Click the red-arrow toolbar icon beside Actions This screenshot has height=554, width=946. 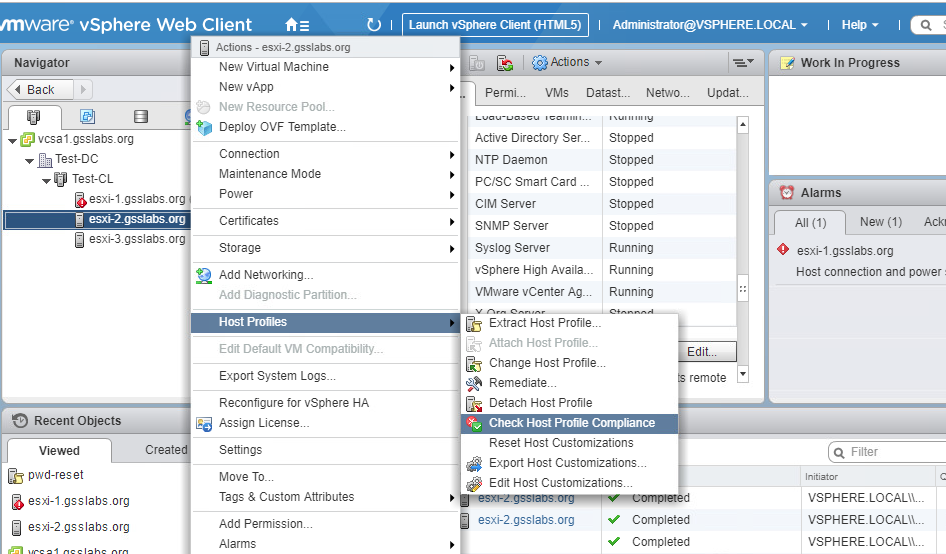[x=505, y=63]
